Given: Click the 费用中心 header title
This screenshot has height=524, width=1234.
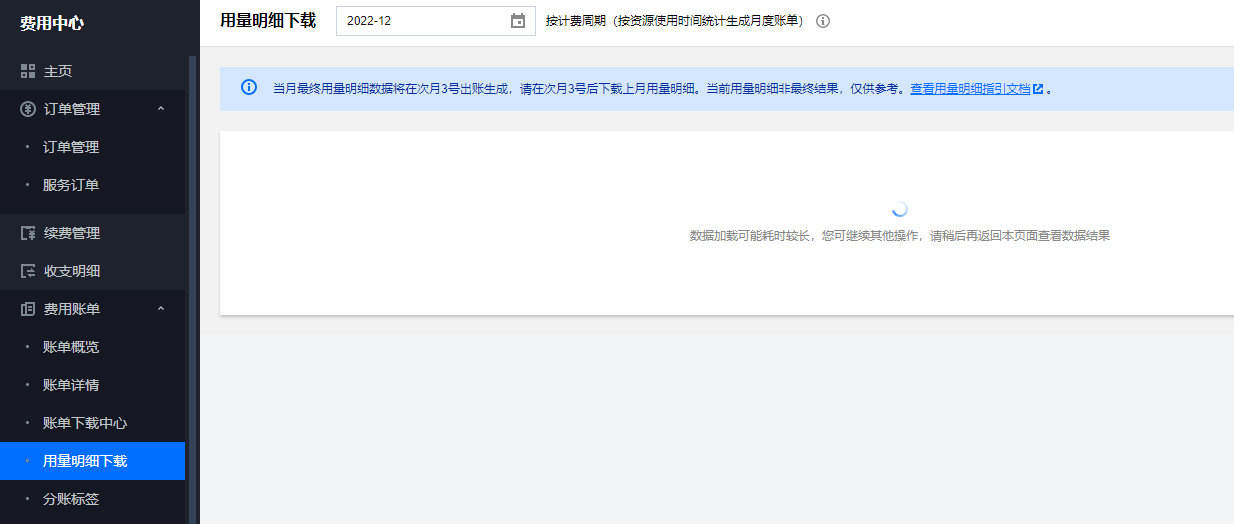Looking at the screenshot, I should [52, 23].
